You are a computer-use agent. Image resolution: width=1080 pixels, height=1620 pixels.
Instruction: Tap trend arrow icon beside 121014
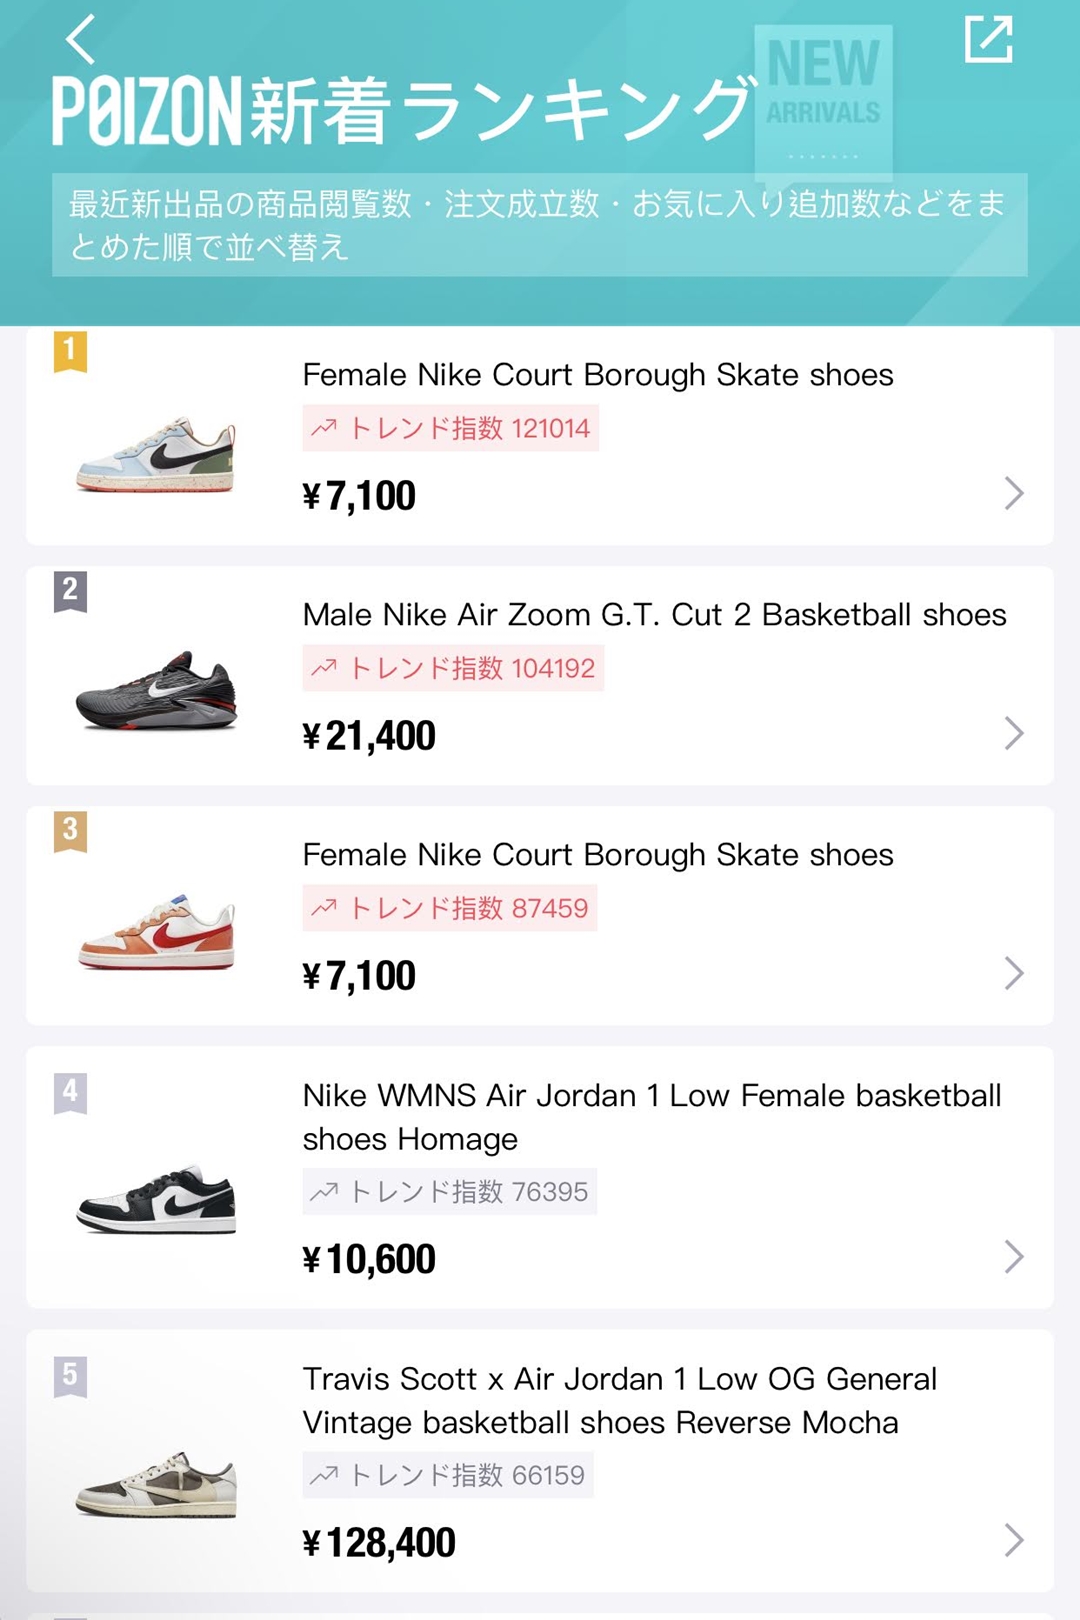pyautogui.click(x=324, y=429)
